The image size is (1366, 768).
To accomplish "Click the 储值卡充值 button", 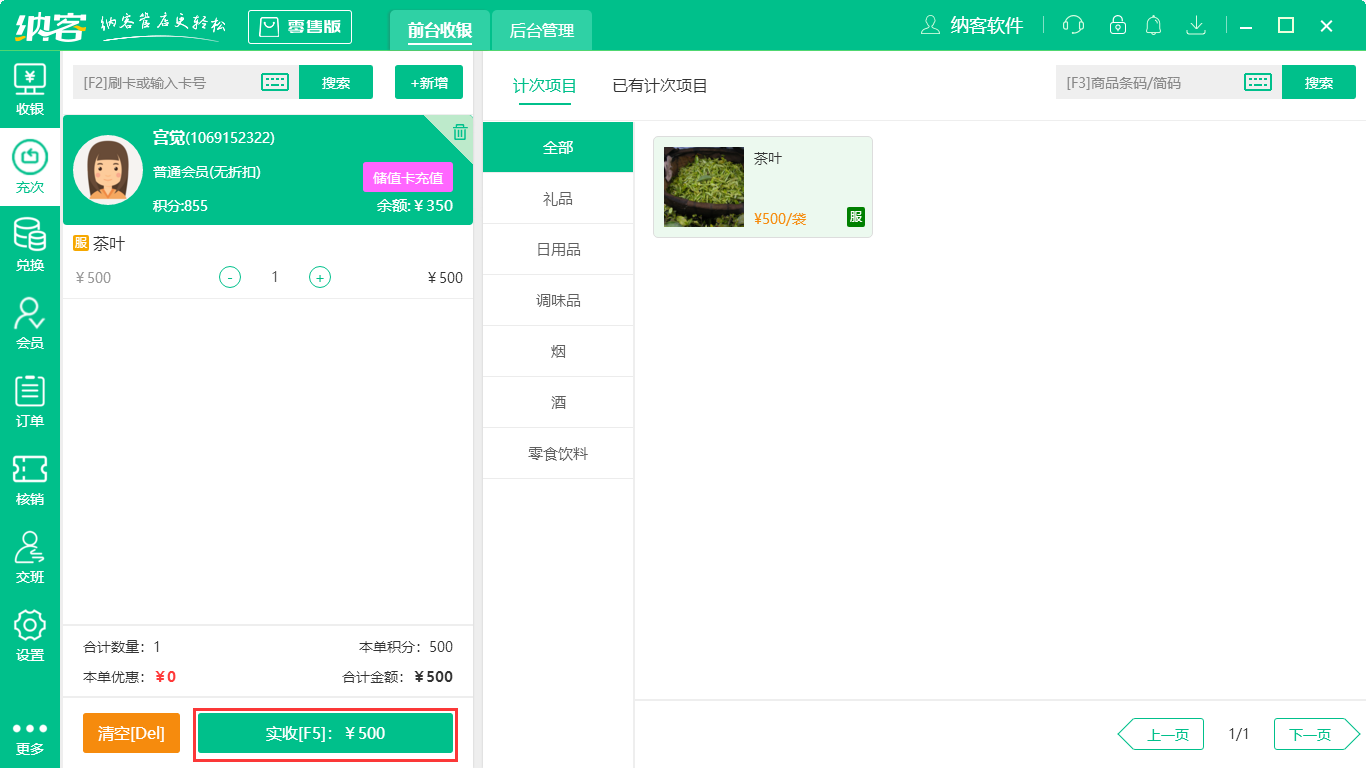I will 408,177.
